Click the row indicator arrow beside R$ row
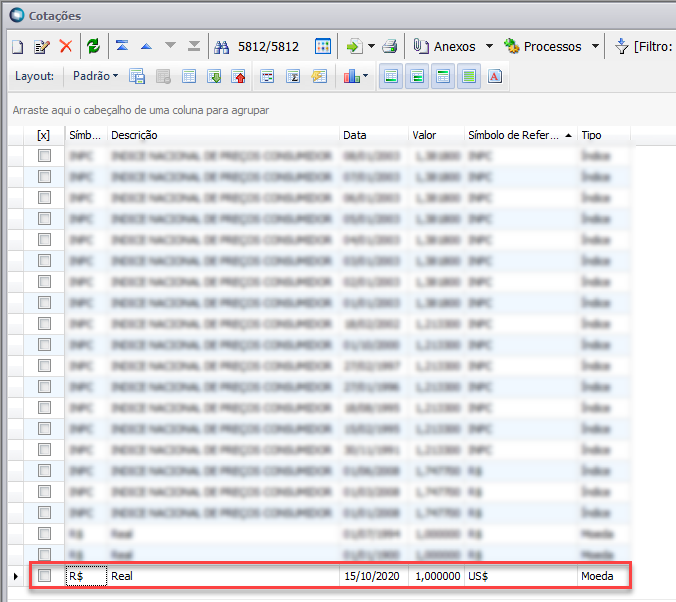The image size is (676, 602). pos(16,576)
